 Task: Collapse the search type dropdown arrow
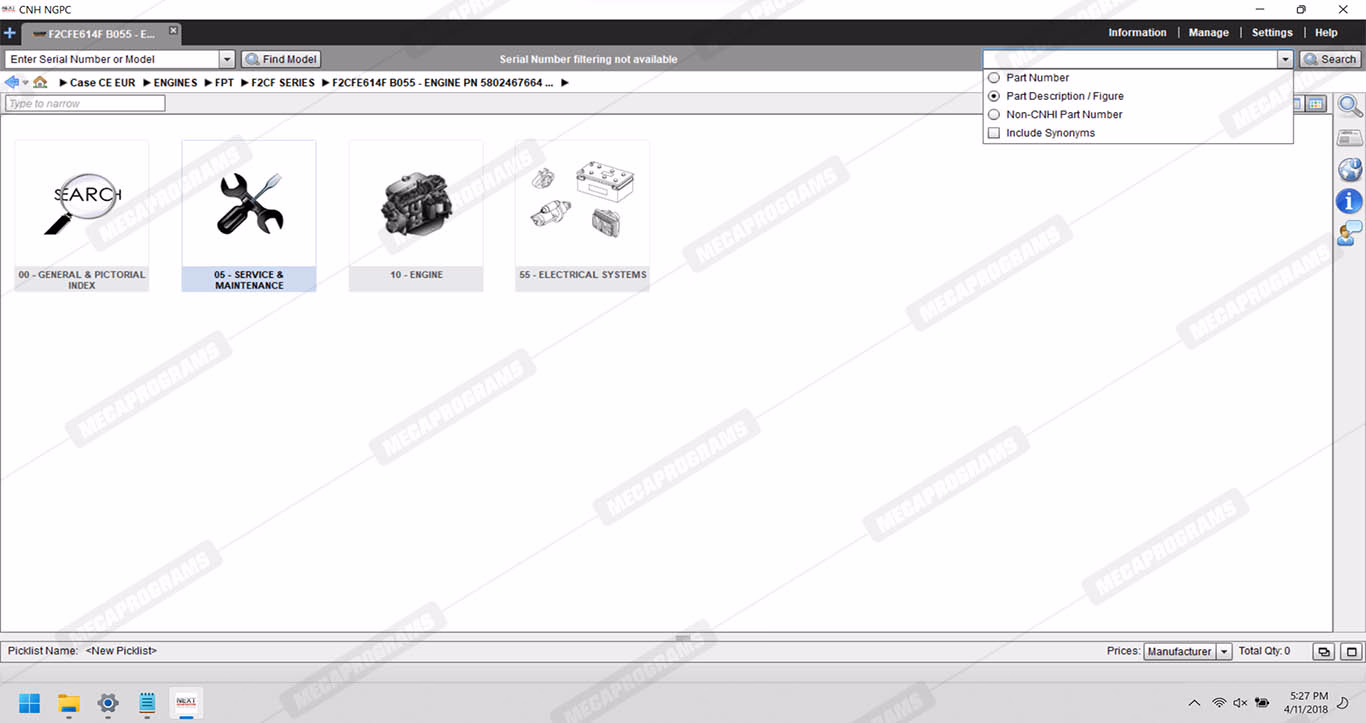tap(1285, 60)
